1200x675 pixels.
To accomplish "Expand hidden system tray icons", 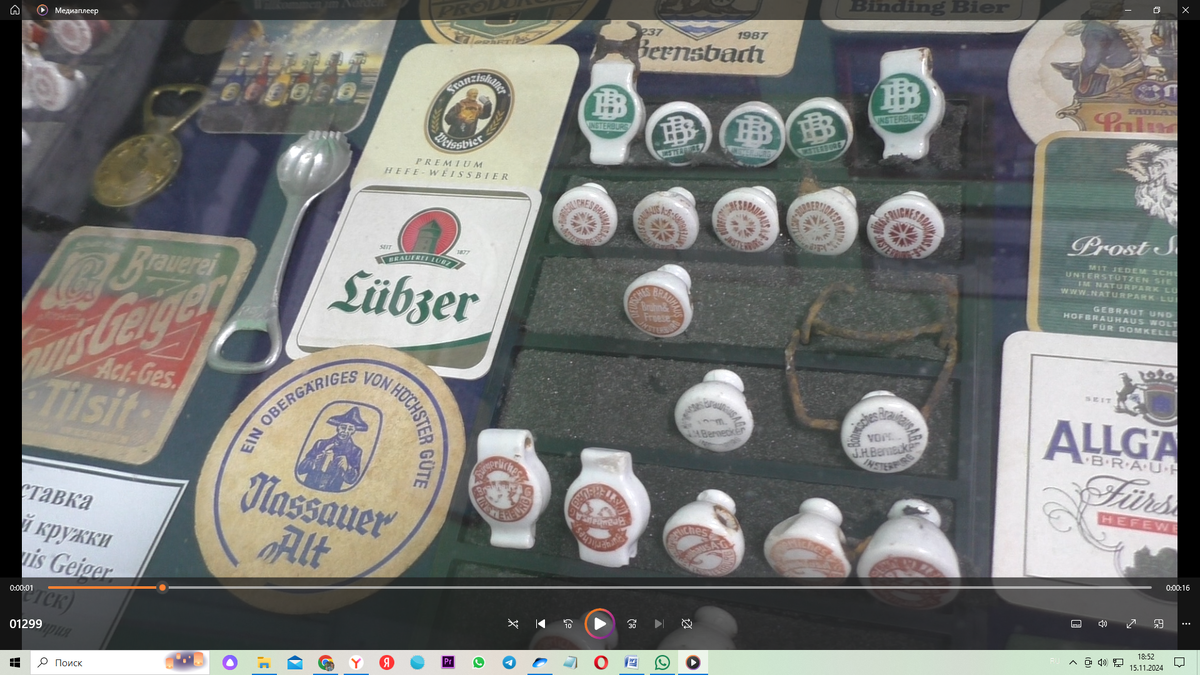I will click(1073, 662).
